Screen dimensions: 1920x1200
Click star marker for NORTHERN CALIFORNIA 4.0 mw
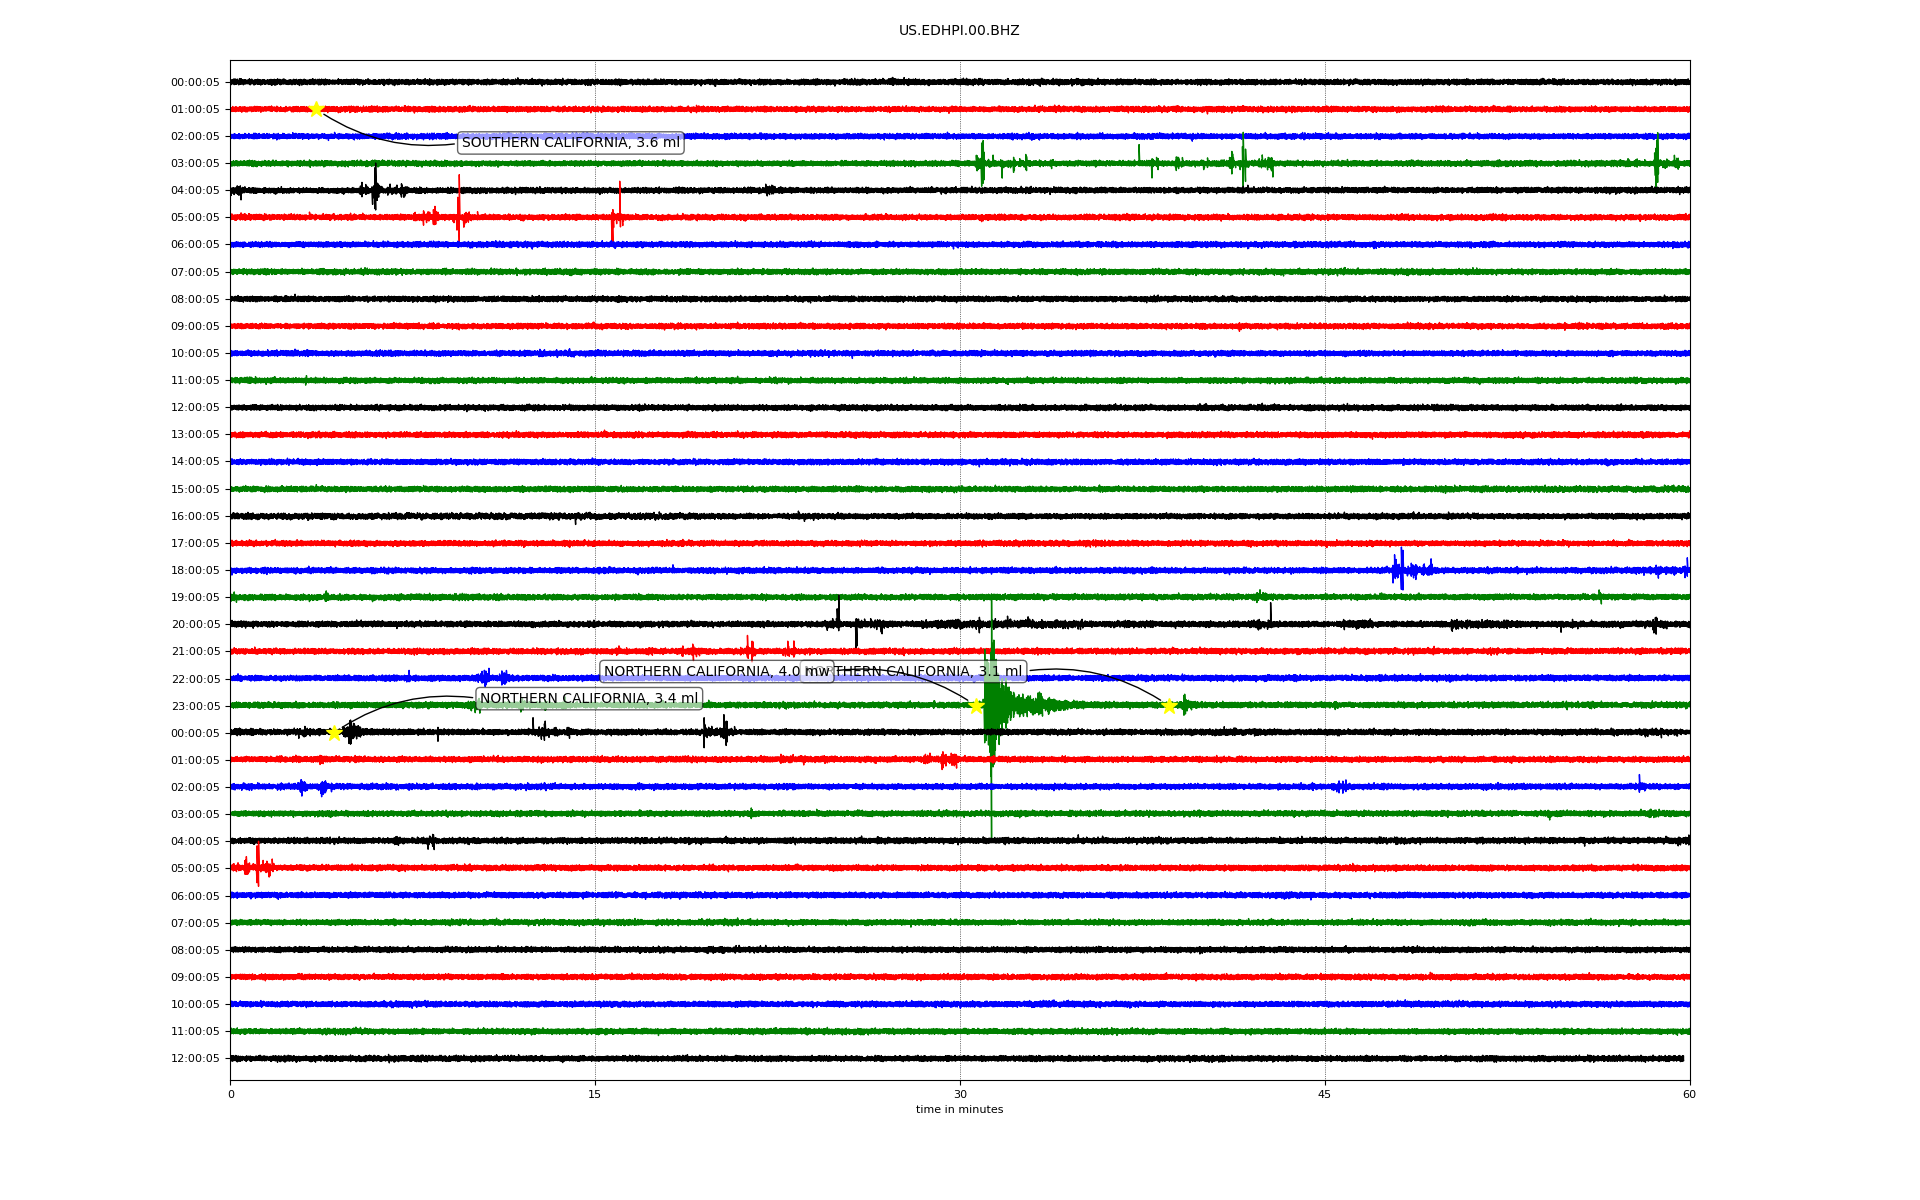[x=976, y=706]
